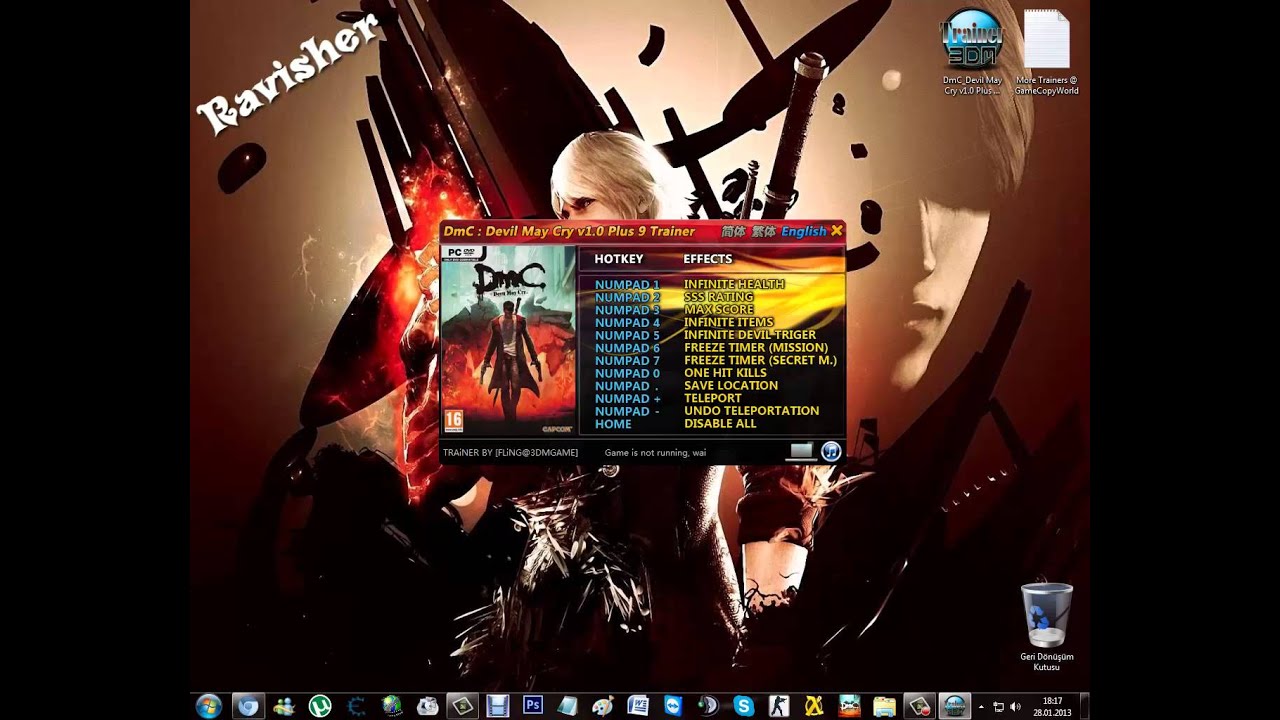Image resolution: width=1280 pixels, height=720 pixels.
Task: Click the film strip taskbar icon
Action: pyautogui.click(x=497, y=706)
